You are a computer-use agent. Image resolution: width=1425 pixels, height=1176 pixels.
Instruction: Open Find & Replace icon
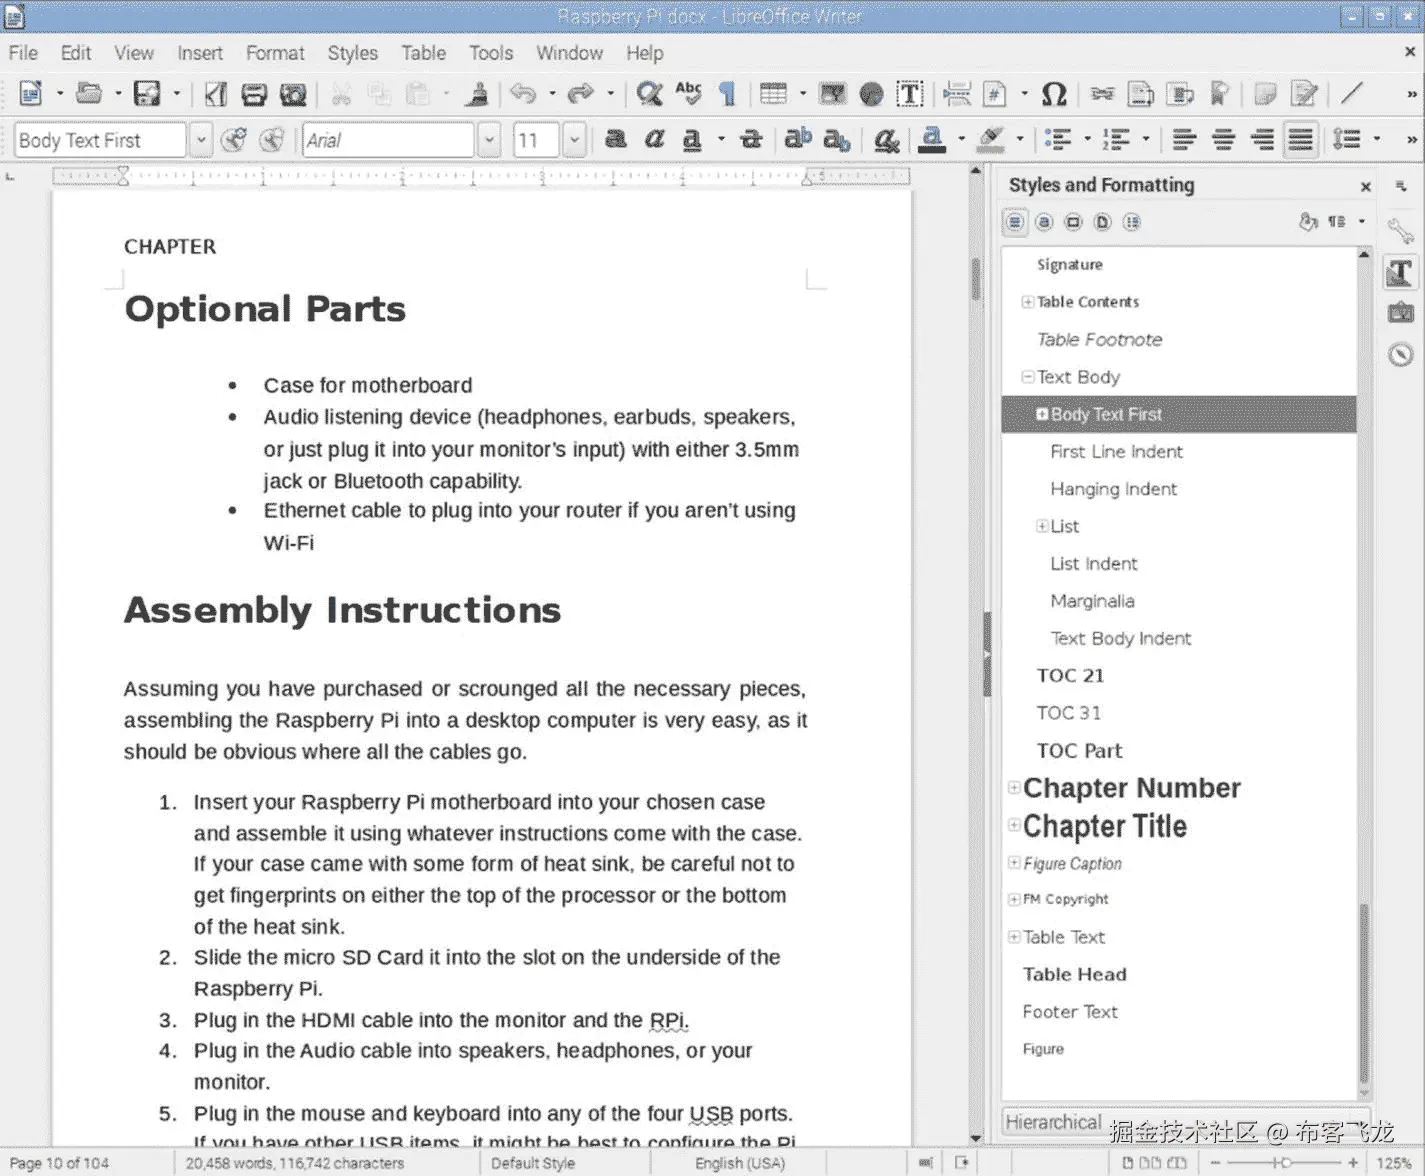tap(650, 94)
